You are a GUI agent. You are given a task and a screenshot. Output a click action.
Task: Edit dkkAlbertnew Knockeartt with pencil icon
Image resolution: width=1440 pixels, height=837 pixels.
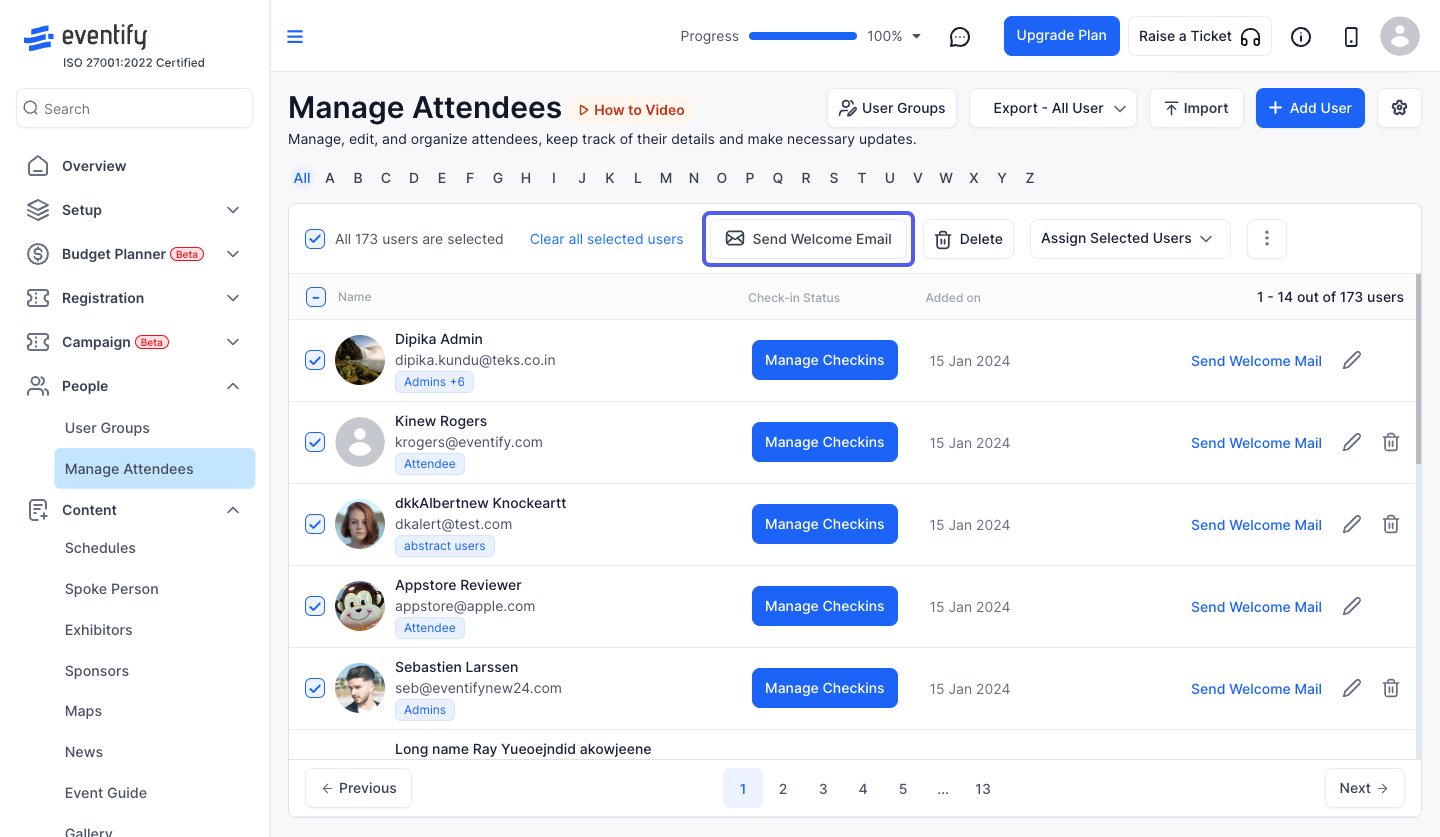[1352, 524]
